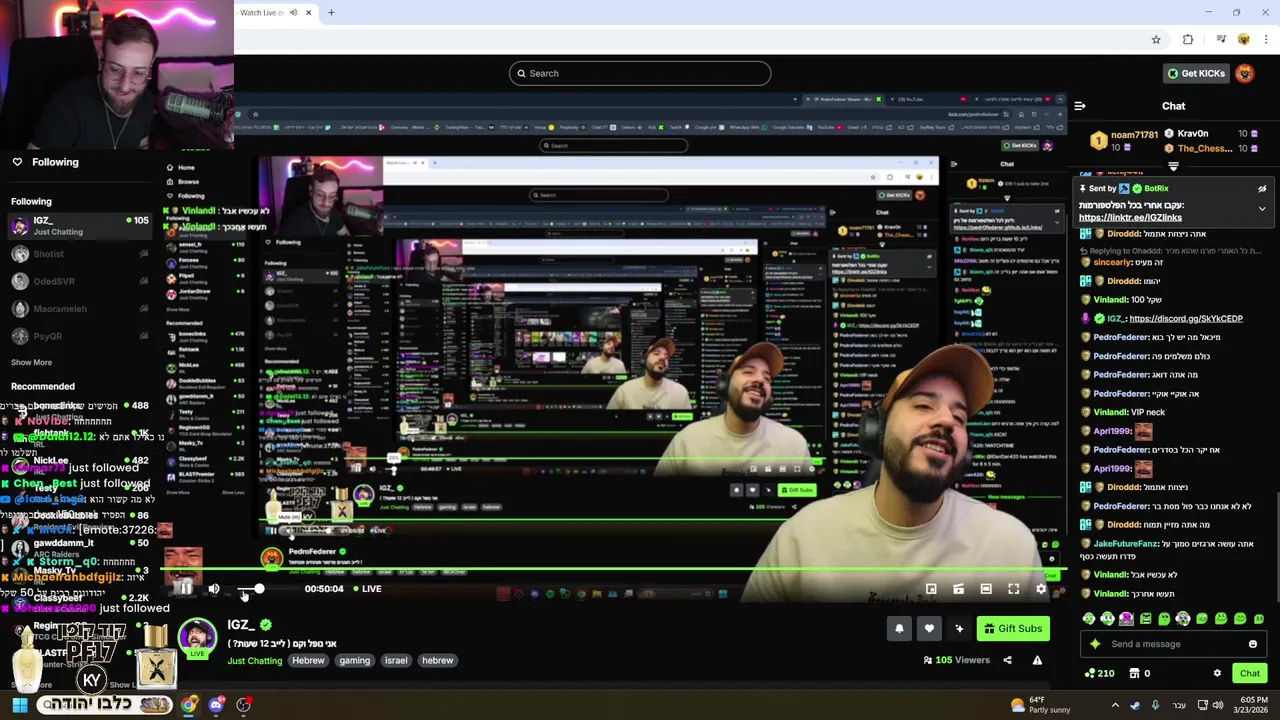1280x720 pixels.
Task: Show hidden system tray icons chevron
Action: tap(1115, 705)
